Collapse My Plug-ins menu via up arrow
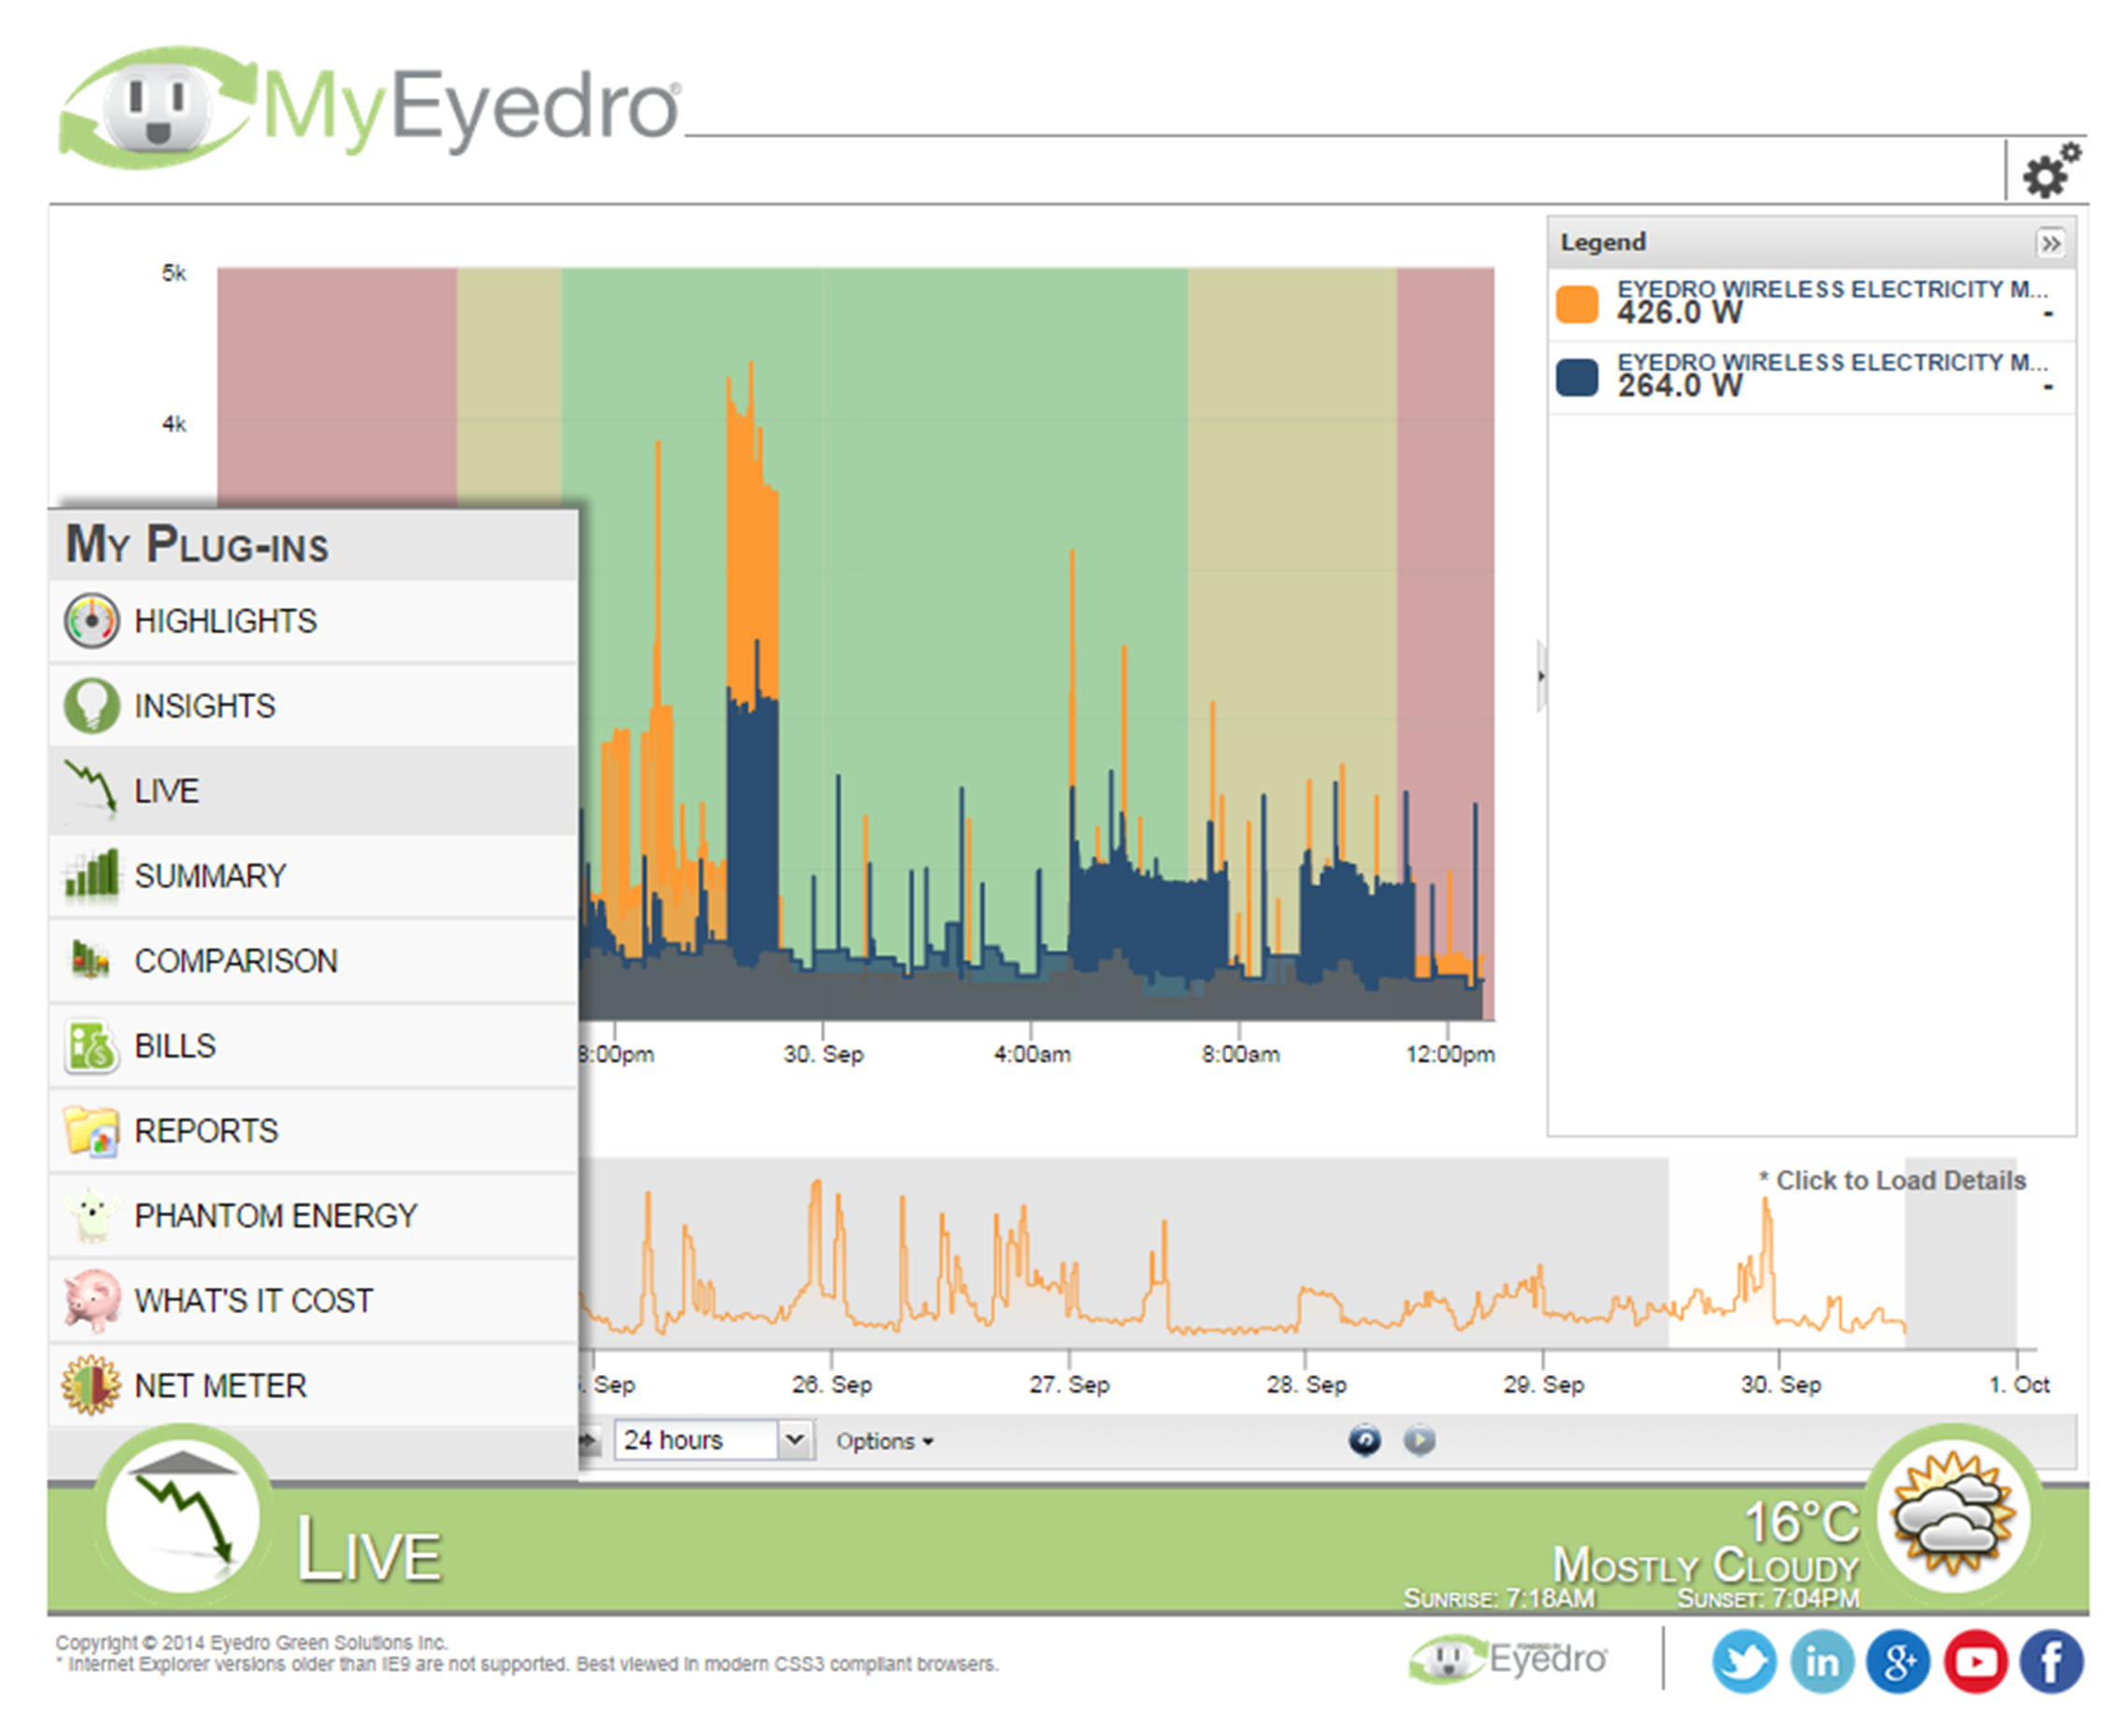Viewport: 2118px width, 1736px height. 182,1462
